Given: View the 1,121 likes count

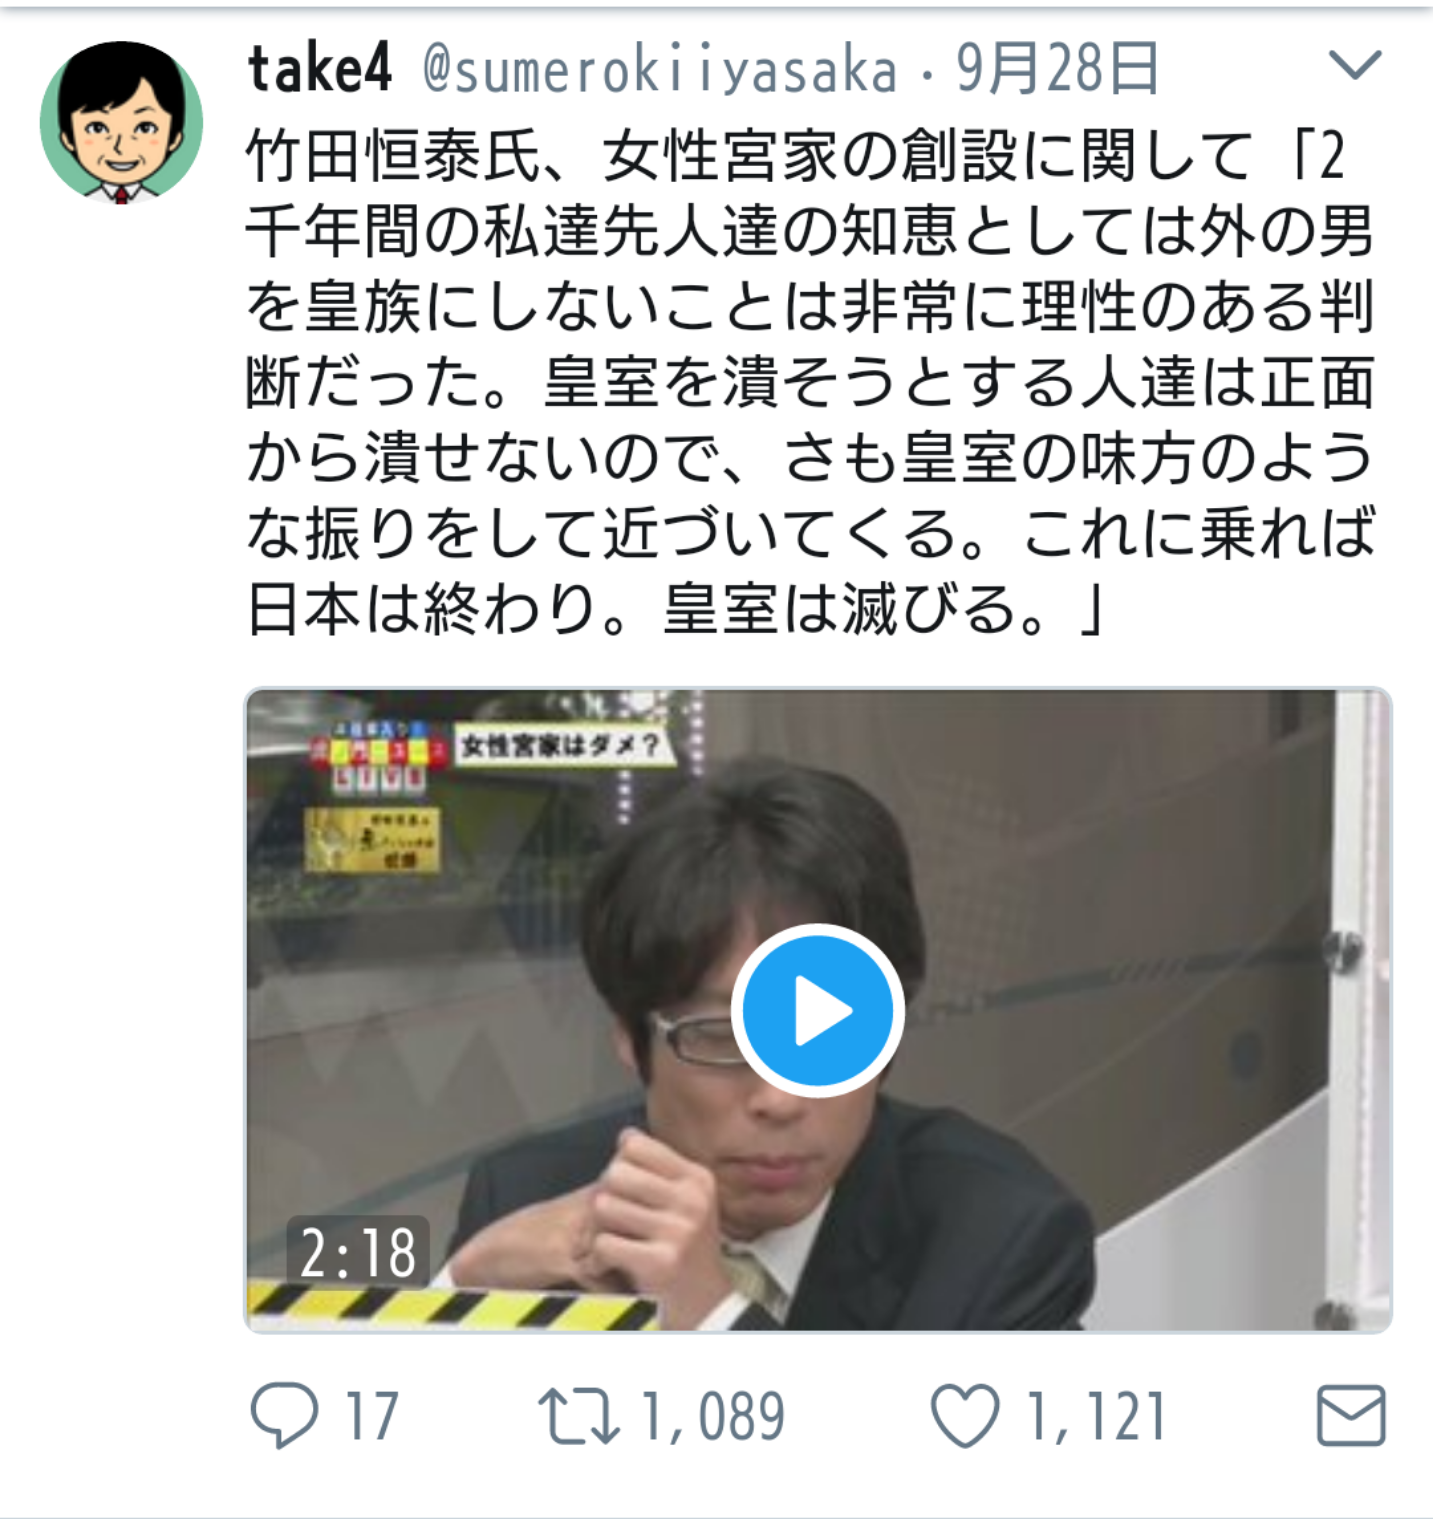Looking at the screenshot, I should [1096, 1417].
